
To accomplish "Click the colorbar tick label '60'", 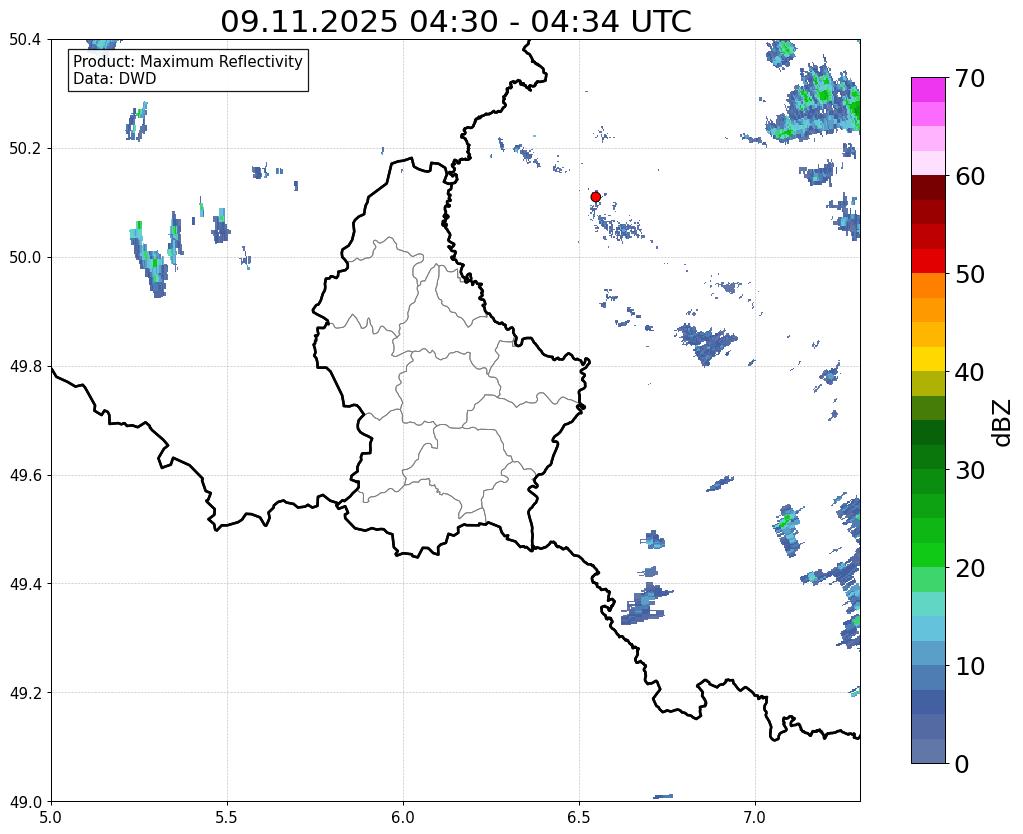I will tap(970, 176).
